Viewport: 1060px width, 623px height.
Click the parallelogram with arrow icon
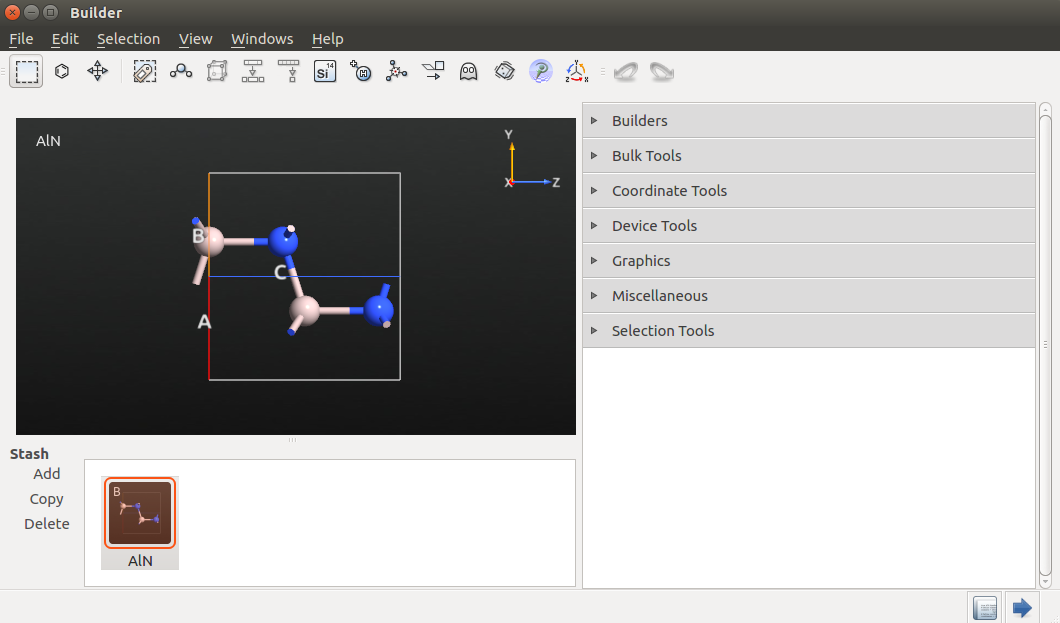433,71
